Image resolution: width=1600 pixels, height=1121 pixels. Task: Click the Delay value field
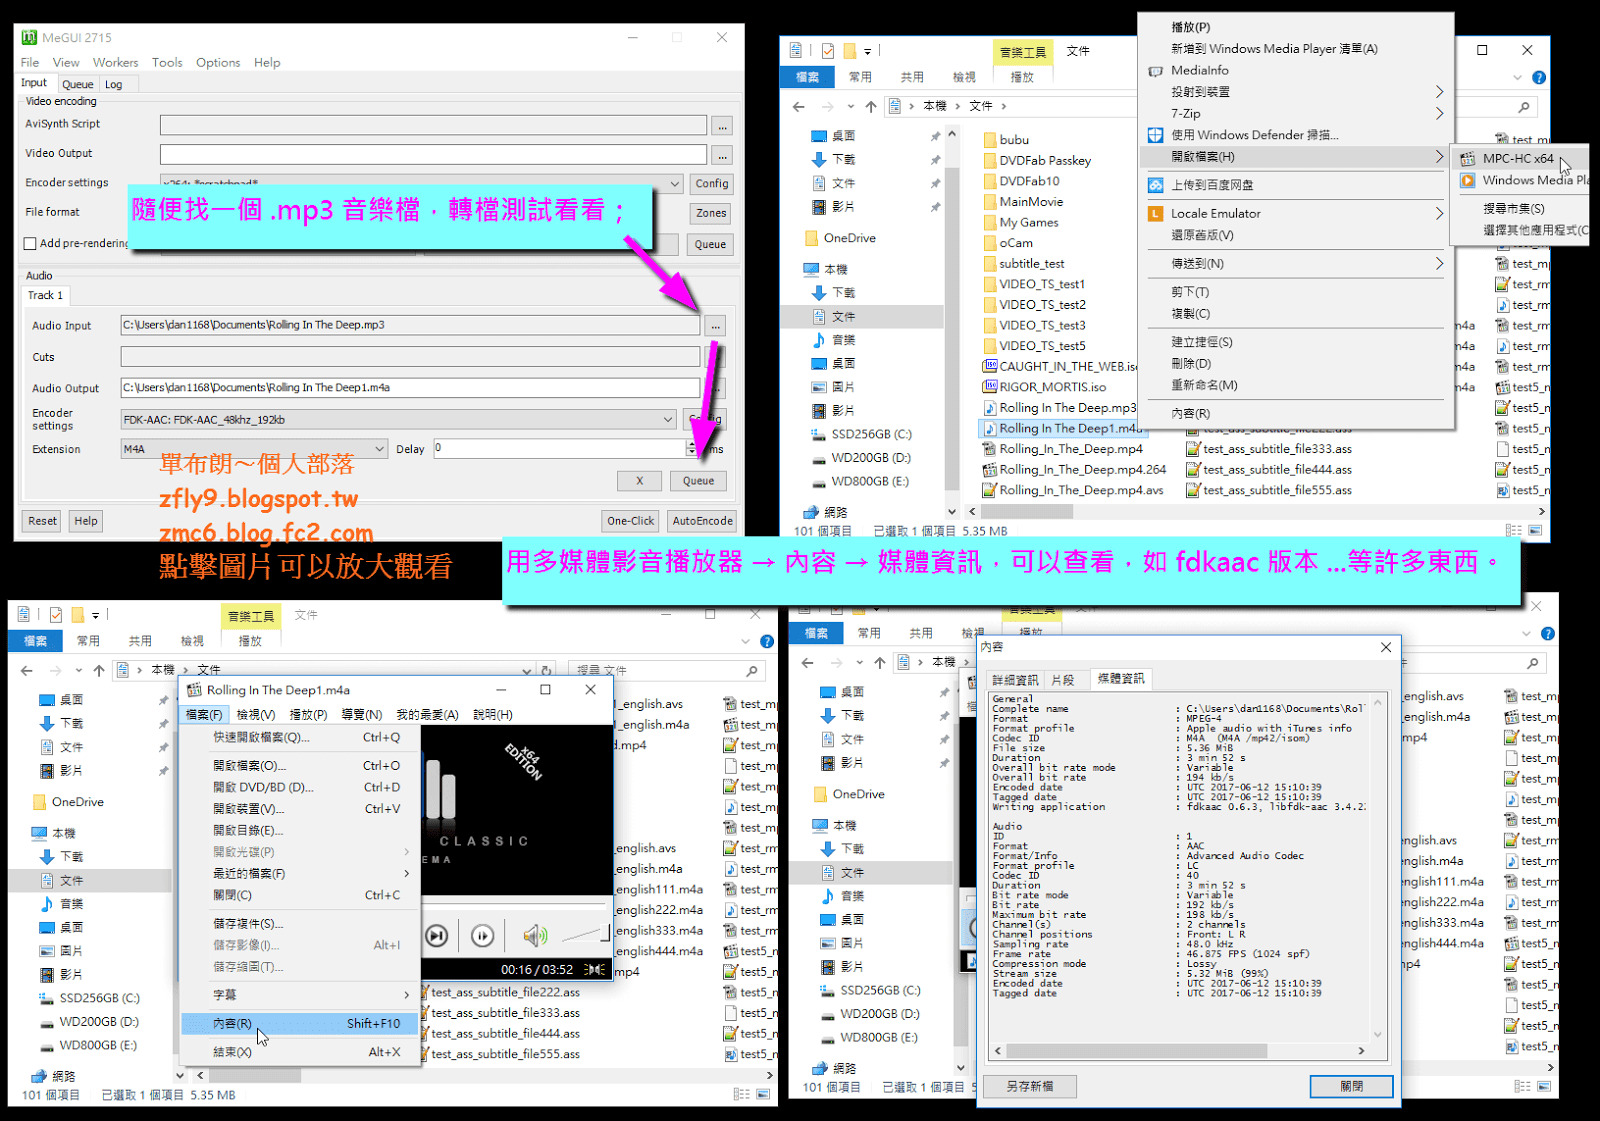[x=560, y=449]
